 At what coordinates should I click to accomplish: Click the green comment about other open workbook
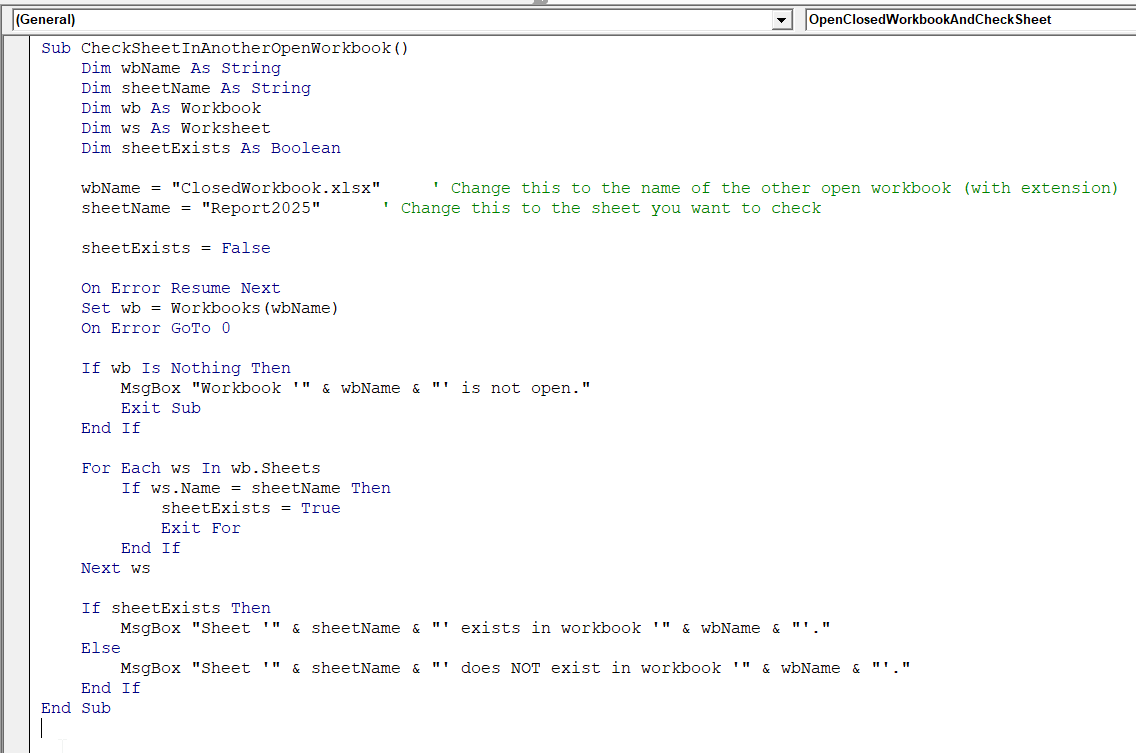[x=775, y=188]
